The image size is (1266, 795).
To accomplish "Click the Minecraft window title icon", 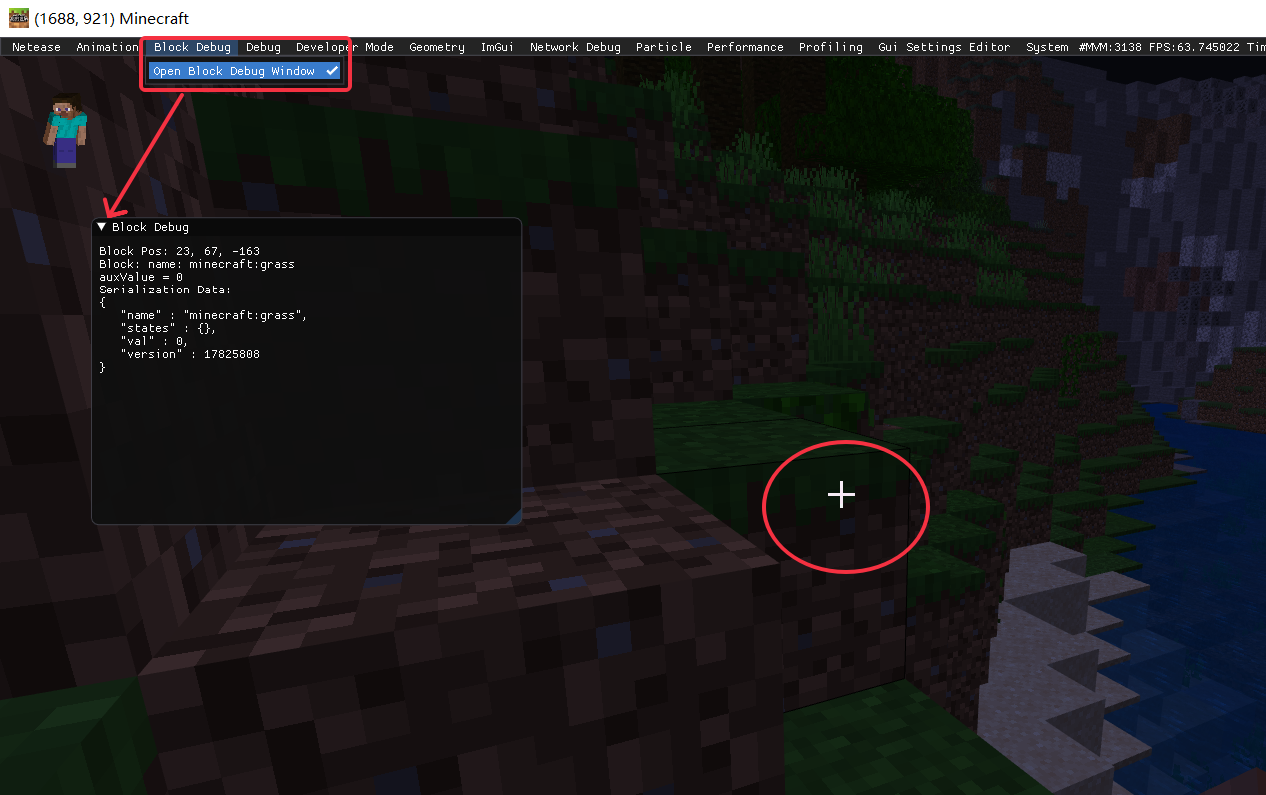I will click(17, 18).
